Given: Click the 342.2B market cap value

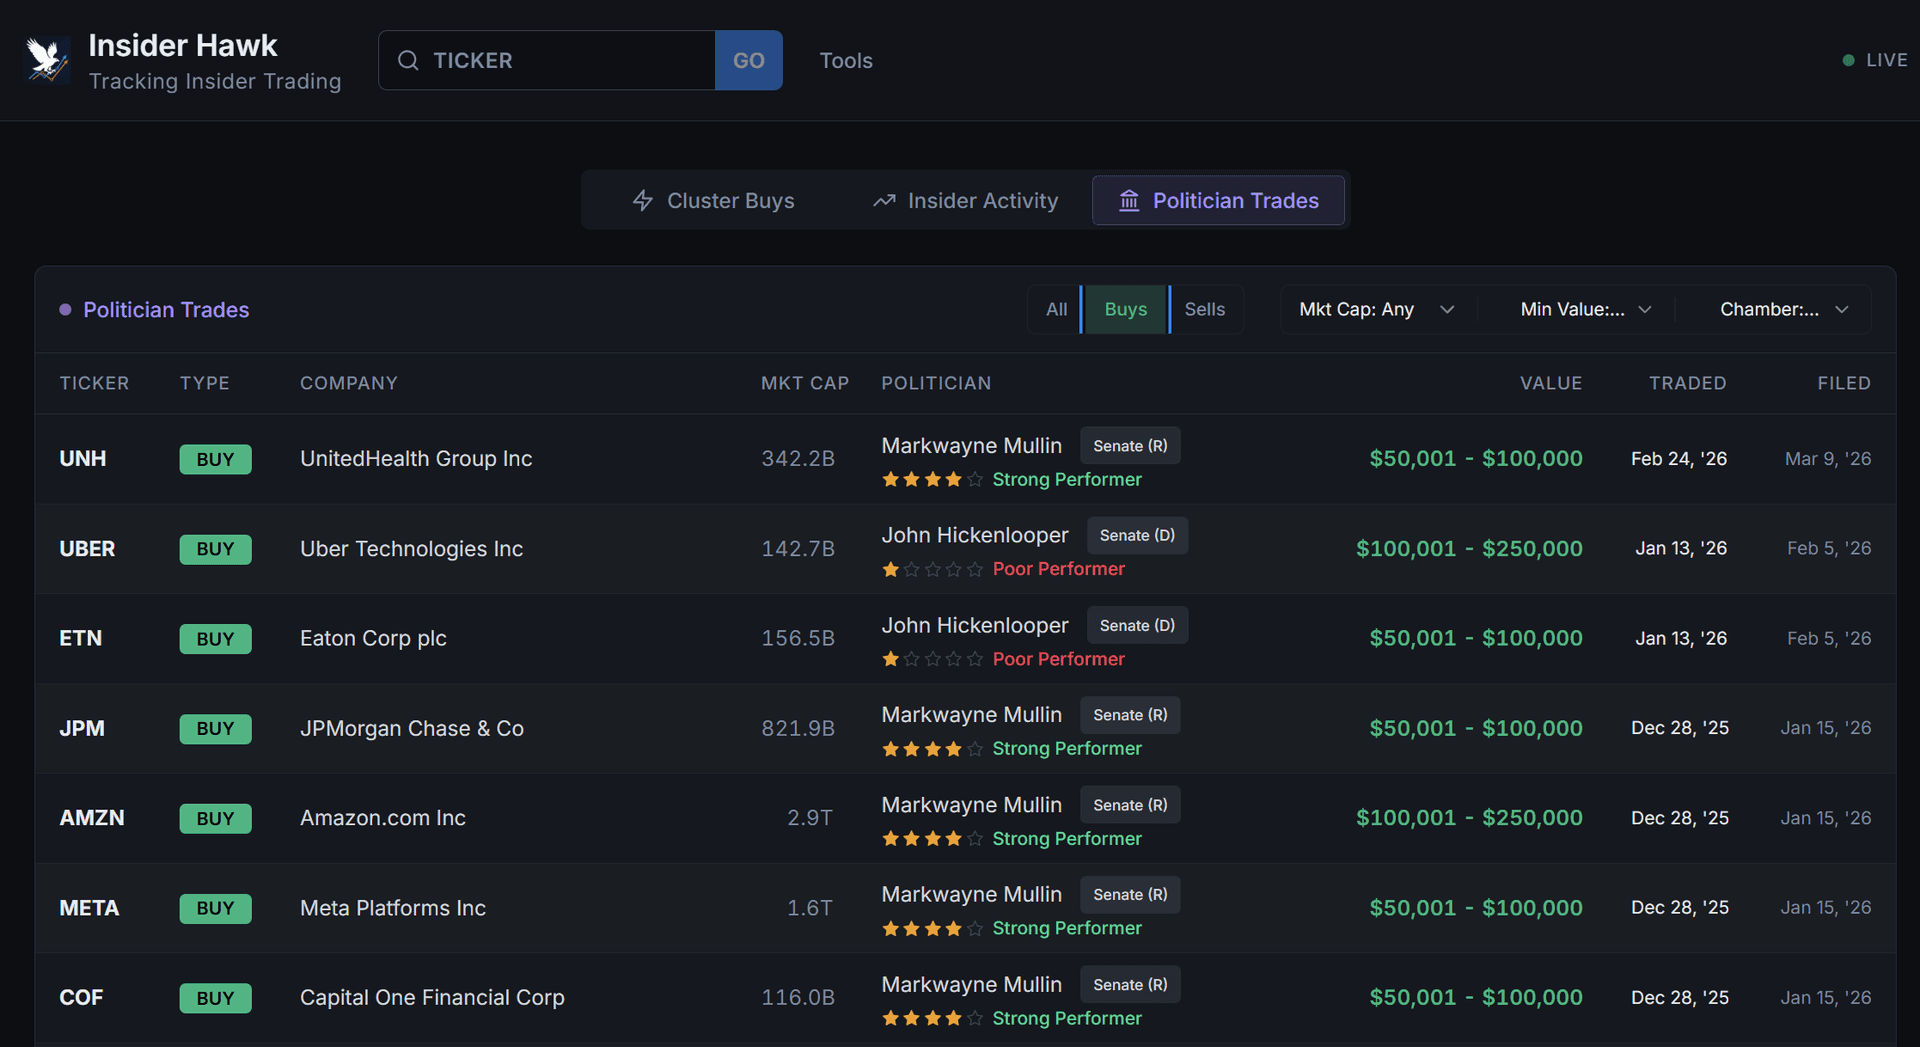Looking at the screenshot, I should pos(798,459).
